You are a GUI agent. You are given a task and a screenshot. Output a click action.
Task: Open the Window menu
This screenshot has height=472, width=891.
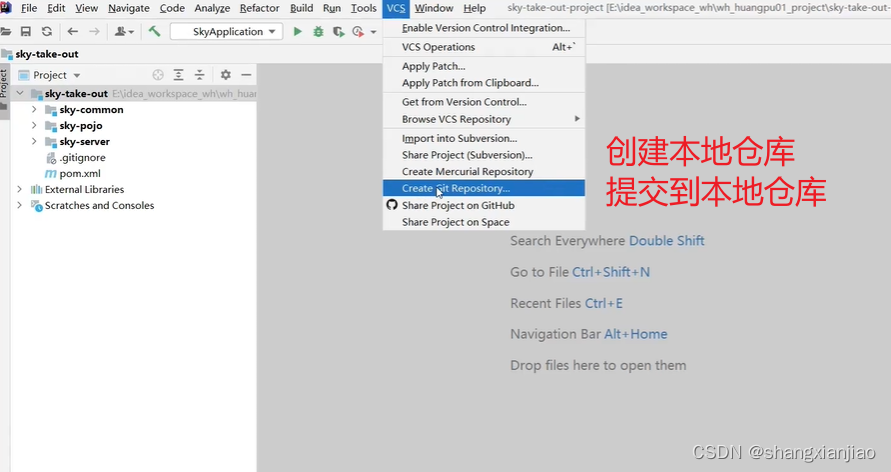pos(434,8)
